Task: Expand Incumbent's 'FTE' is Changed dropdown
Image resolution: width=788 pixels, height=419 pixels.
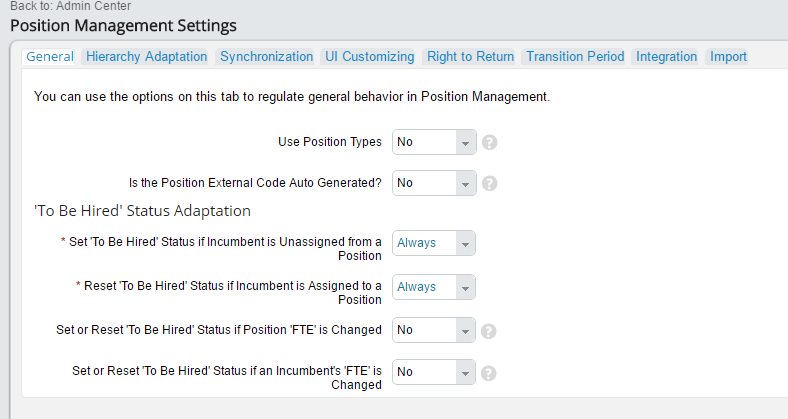Action: click(434, 372)
